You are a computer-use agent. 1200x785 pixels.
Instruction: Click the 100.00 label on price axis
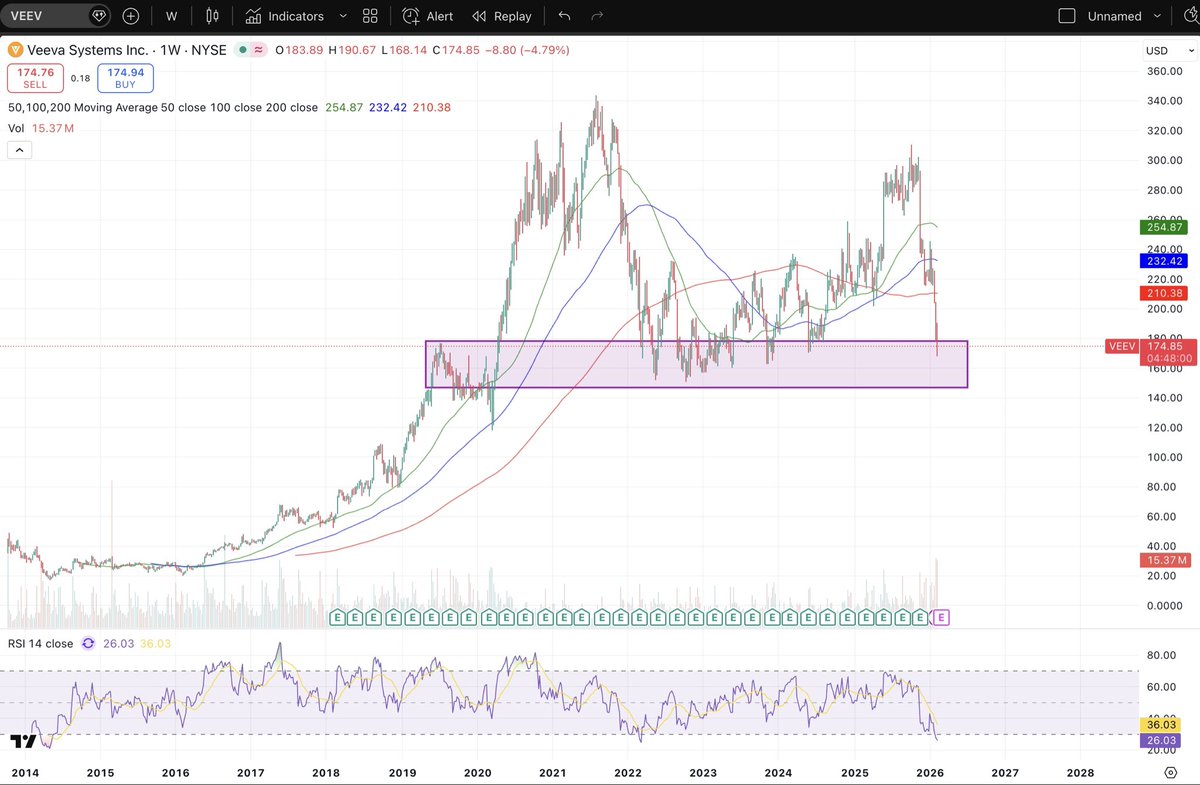tap(1164, 457)
